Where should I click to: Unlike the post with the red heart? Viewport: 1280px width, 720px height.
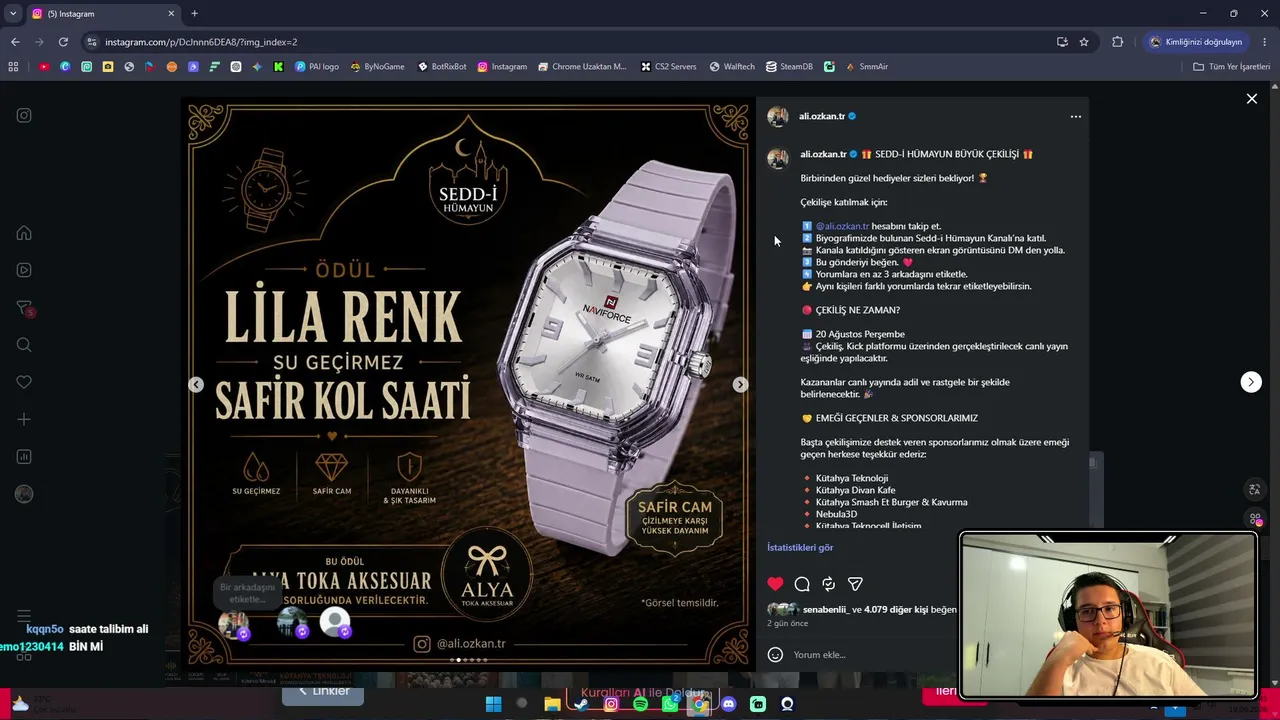(775, 584)
